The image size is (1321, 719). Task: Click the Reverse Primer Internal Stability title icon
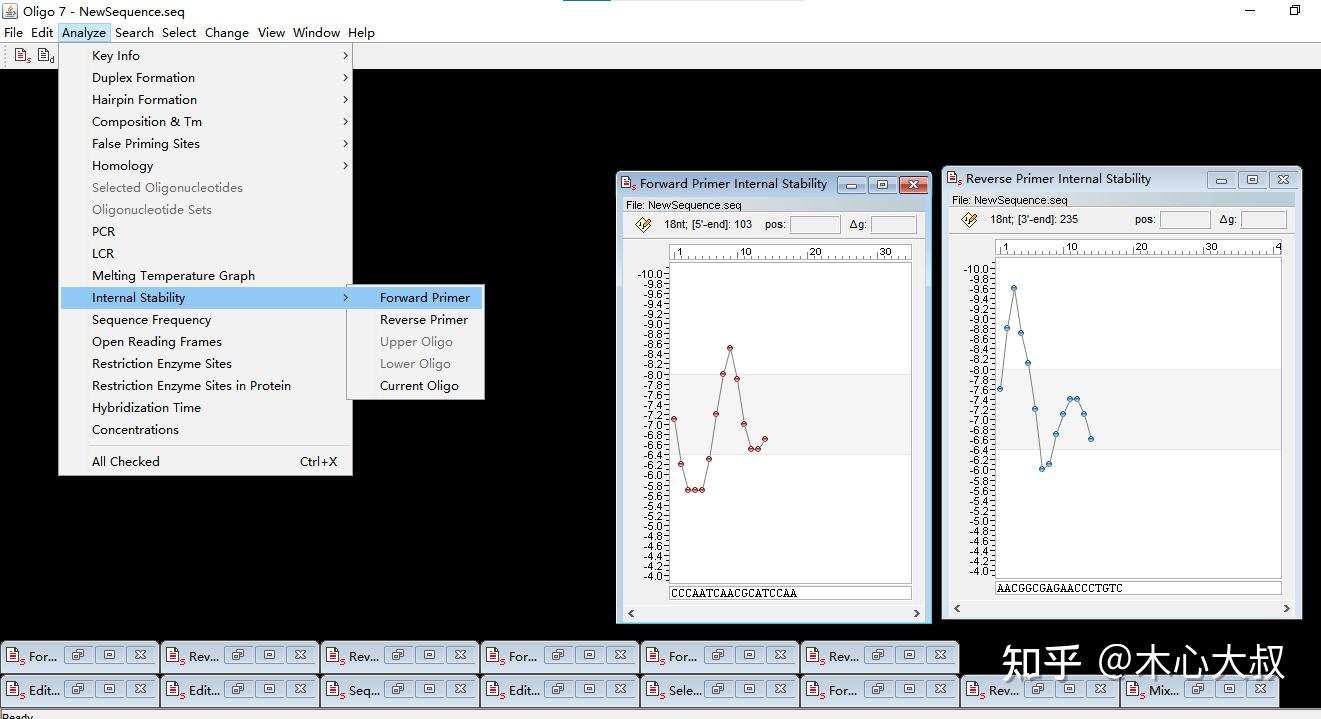coord(954,179)
